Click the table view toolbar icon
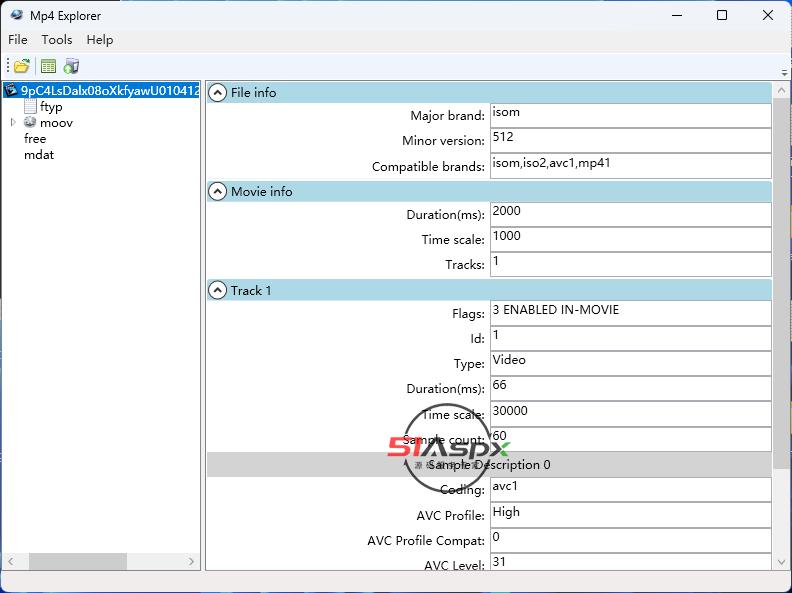Viewport: 792px width, 593px height. click(48, 66)
